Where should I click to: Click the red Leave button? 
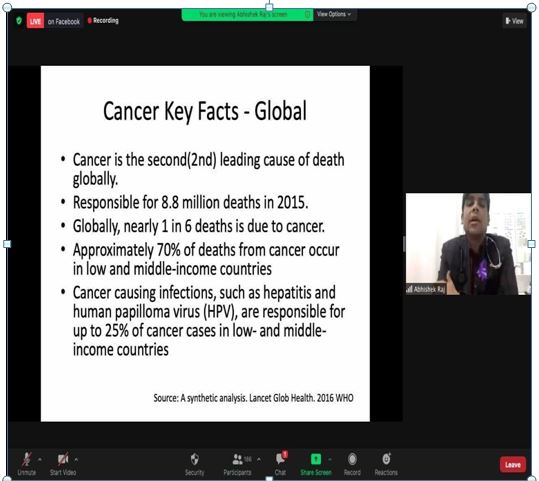coord(513,465)
